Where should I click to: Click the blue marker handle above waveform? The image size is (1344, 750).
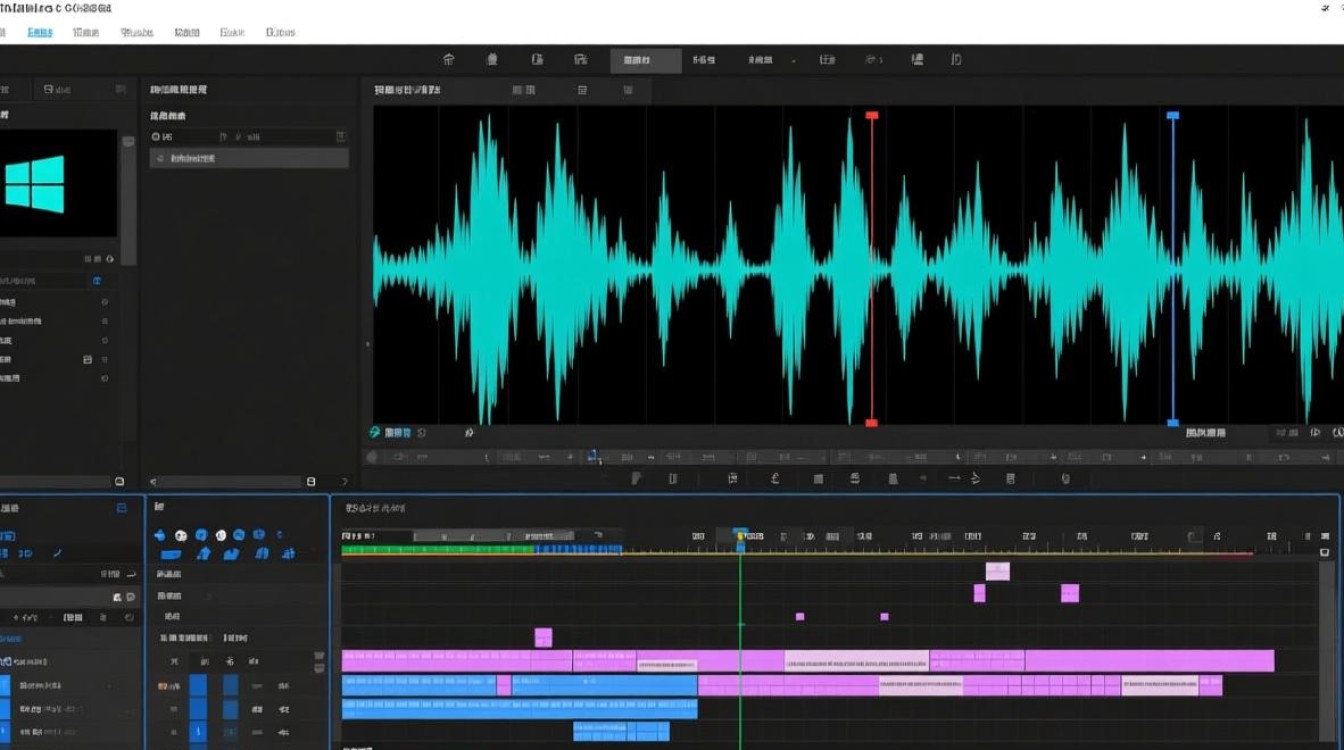[1173, 116]
